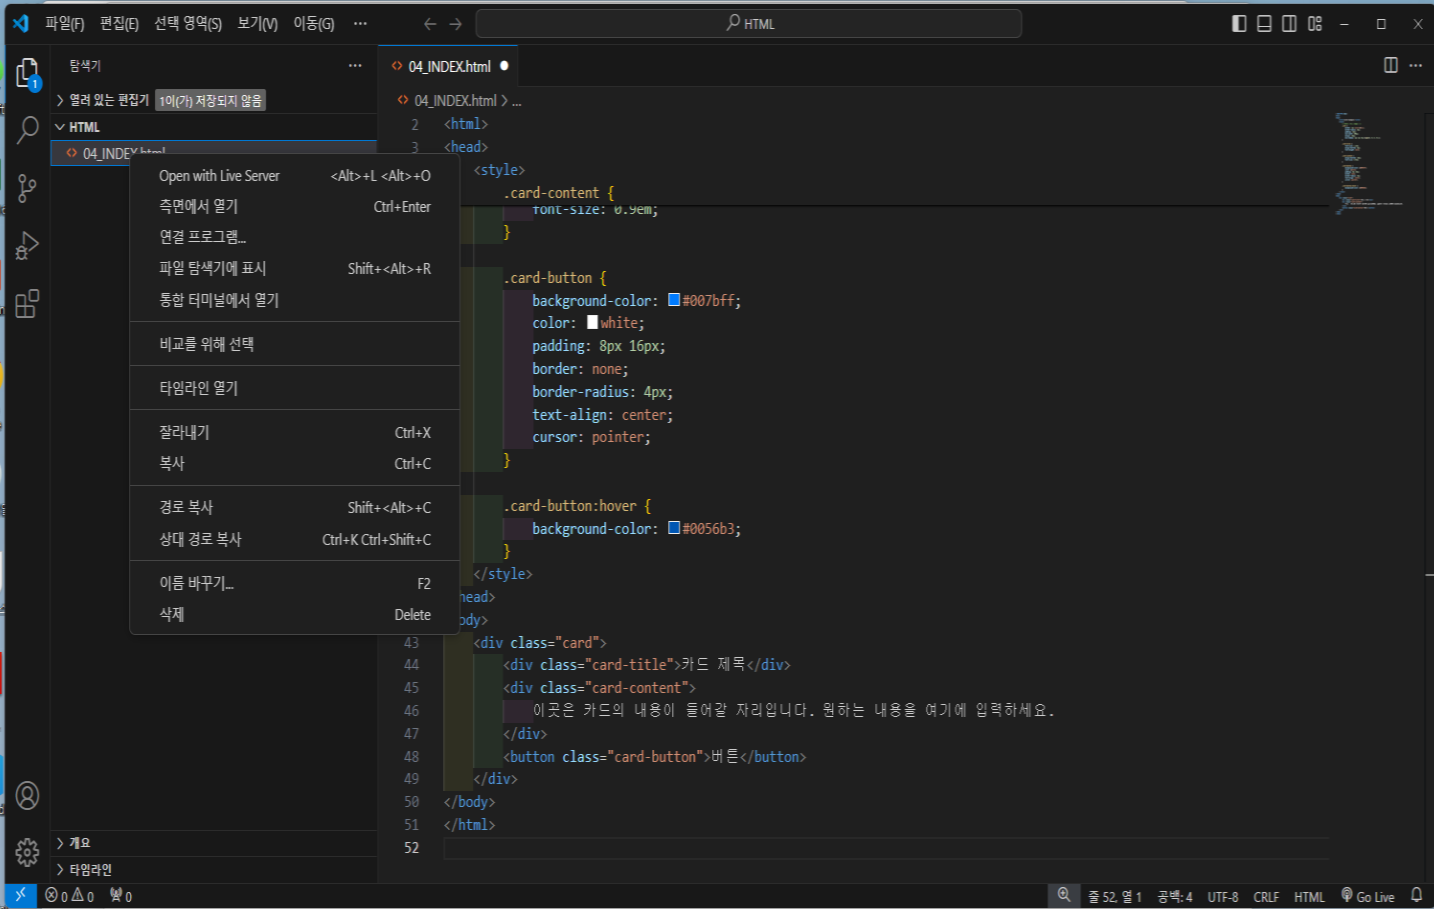
Task: Open the Extensions view icon
Action: coord(28,303)
